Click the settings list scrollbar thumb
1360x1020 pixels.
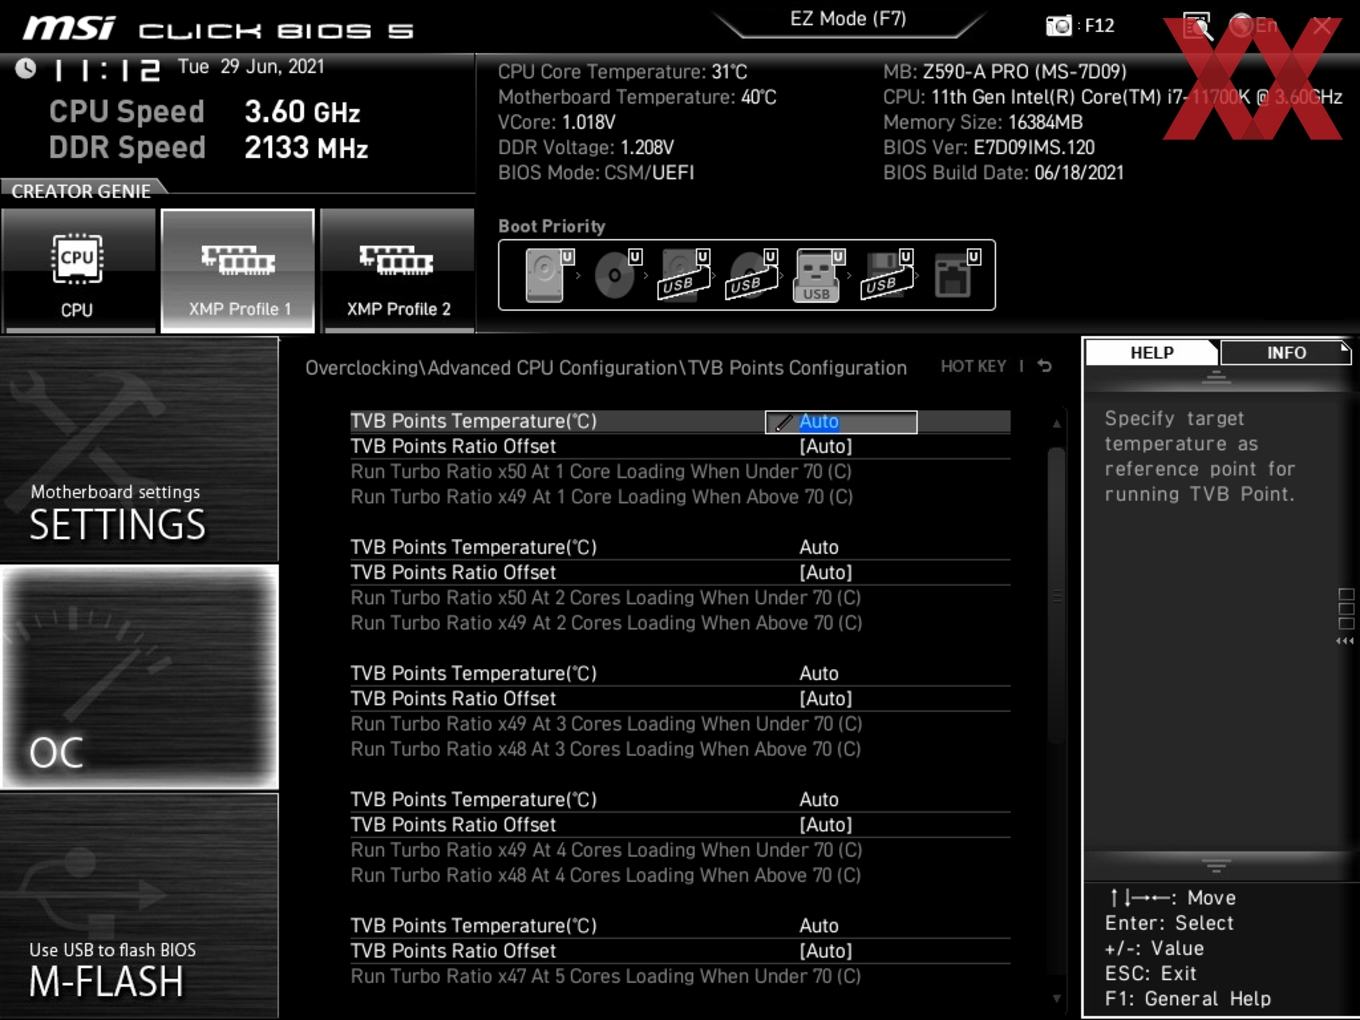1056,596
